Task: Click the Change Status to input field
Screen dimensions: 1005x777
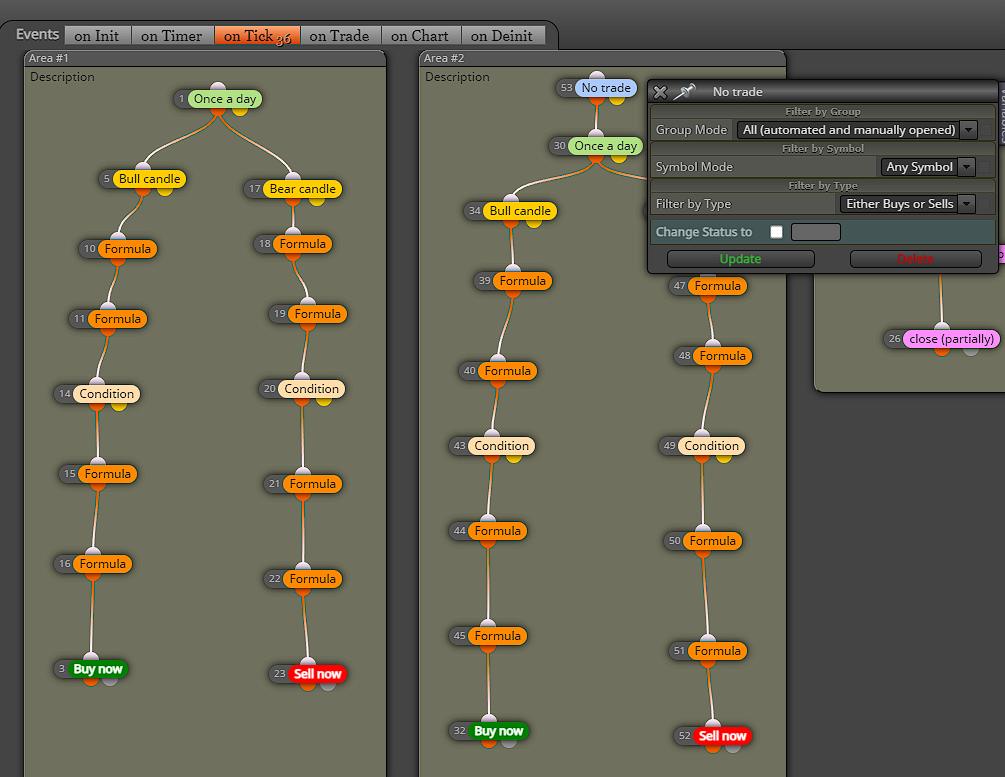Action: click(x=815, y=232)
